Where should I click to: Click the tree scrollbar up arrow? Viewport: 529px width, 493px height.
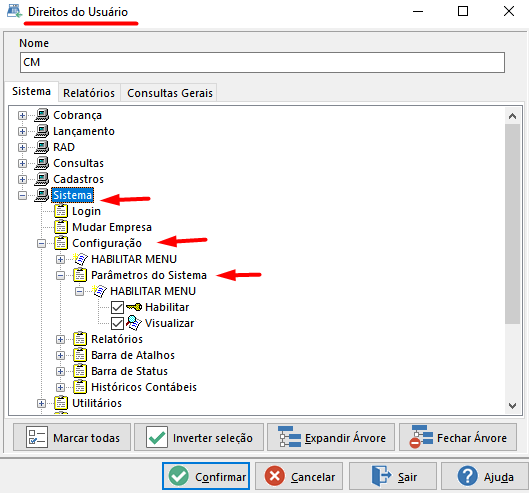click(512, 116)
